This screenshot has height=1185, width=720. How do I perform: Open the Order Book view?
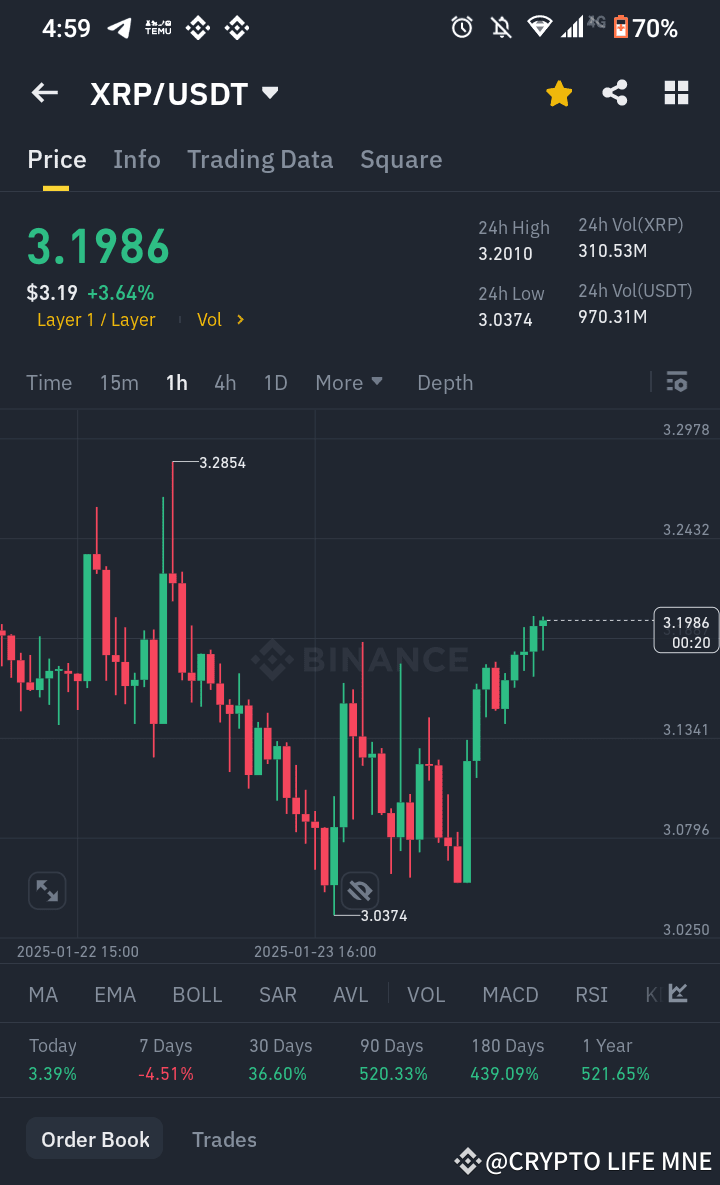[x=94, y=1138]
